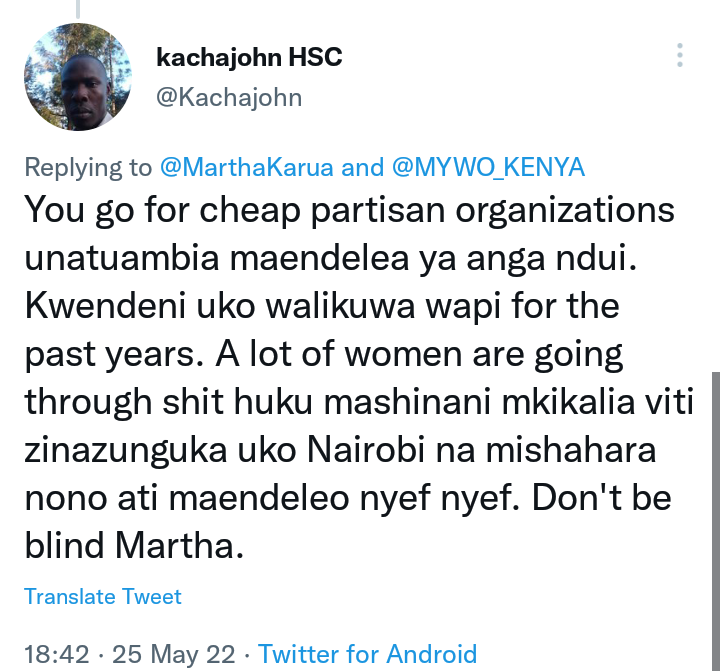Open the kachajohn HSC display name
The height and width of the screenshot is (671, 720).
pos(249,57)
